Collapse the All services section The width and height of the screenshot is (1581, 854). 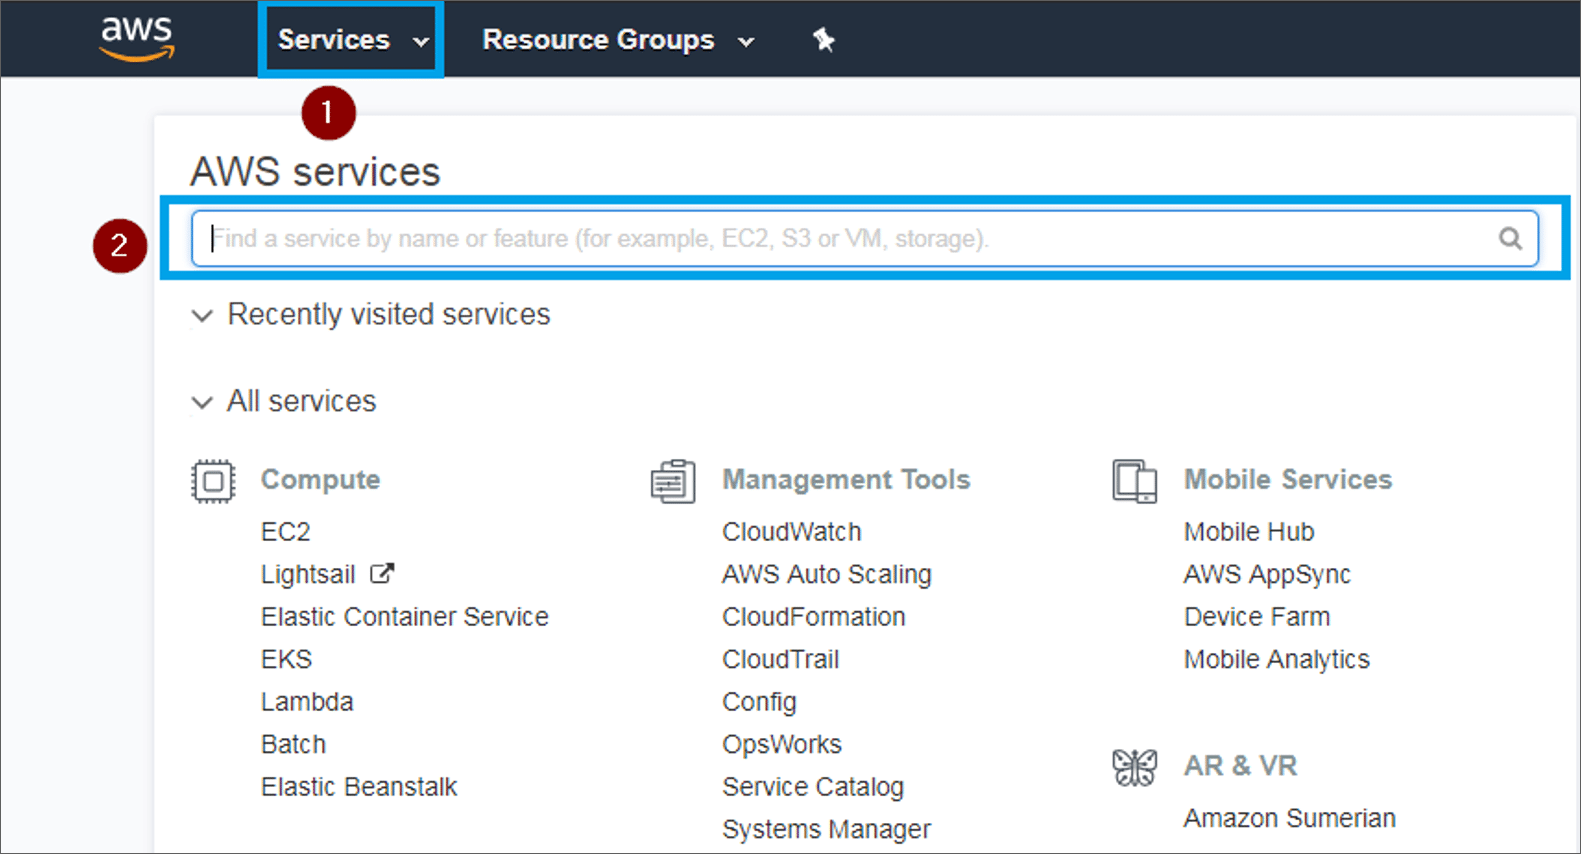tap(203, 402)
